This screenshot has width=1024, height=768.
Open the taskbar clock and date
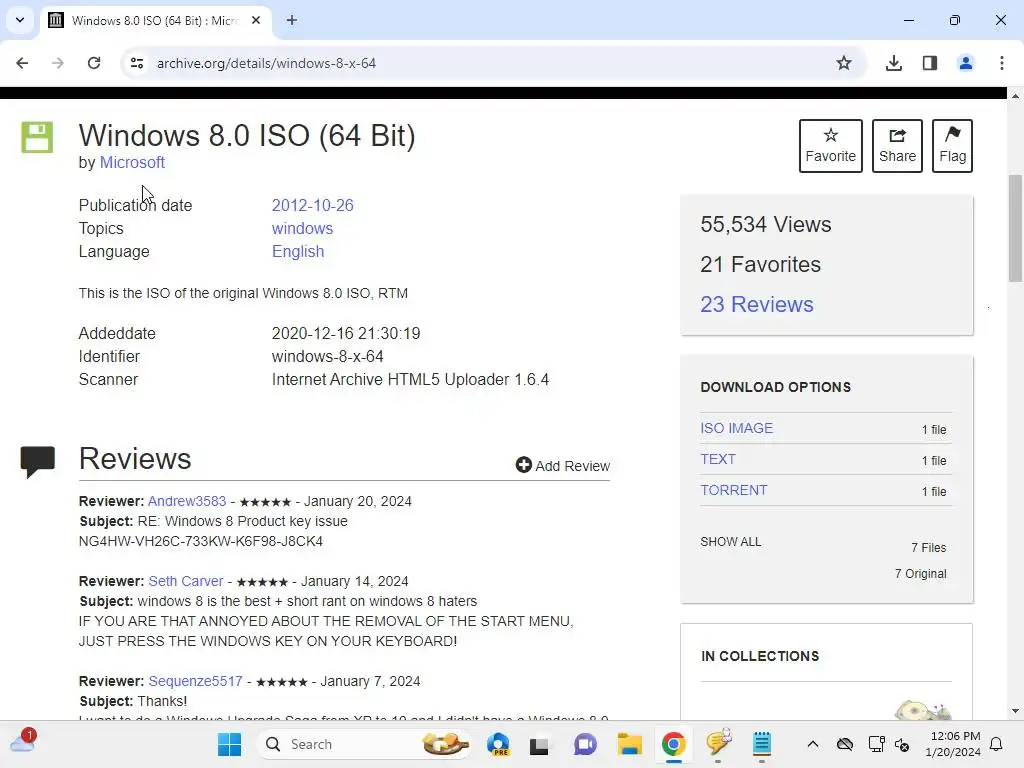pos(953,744)
